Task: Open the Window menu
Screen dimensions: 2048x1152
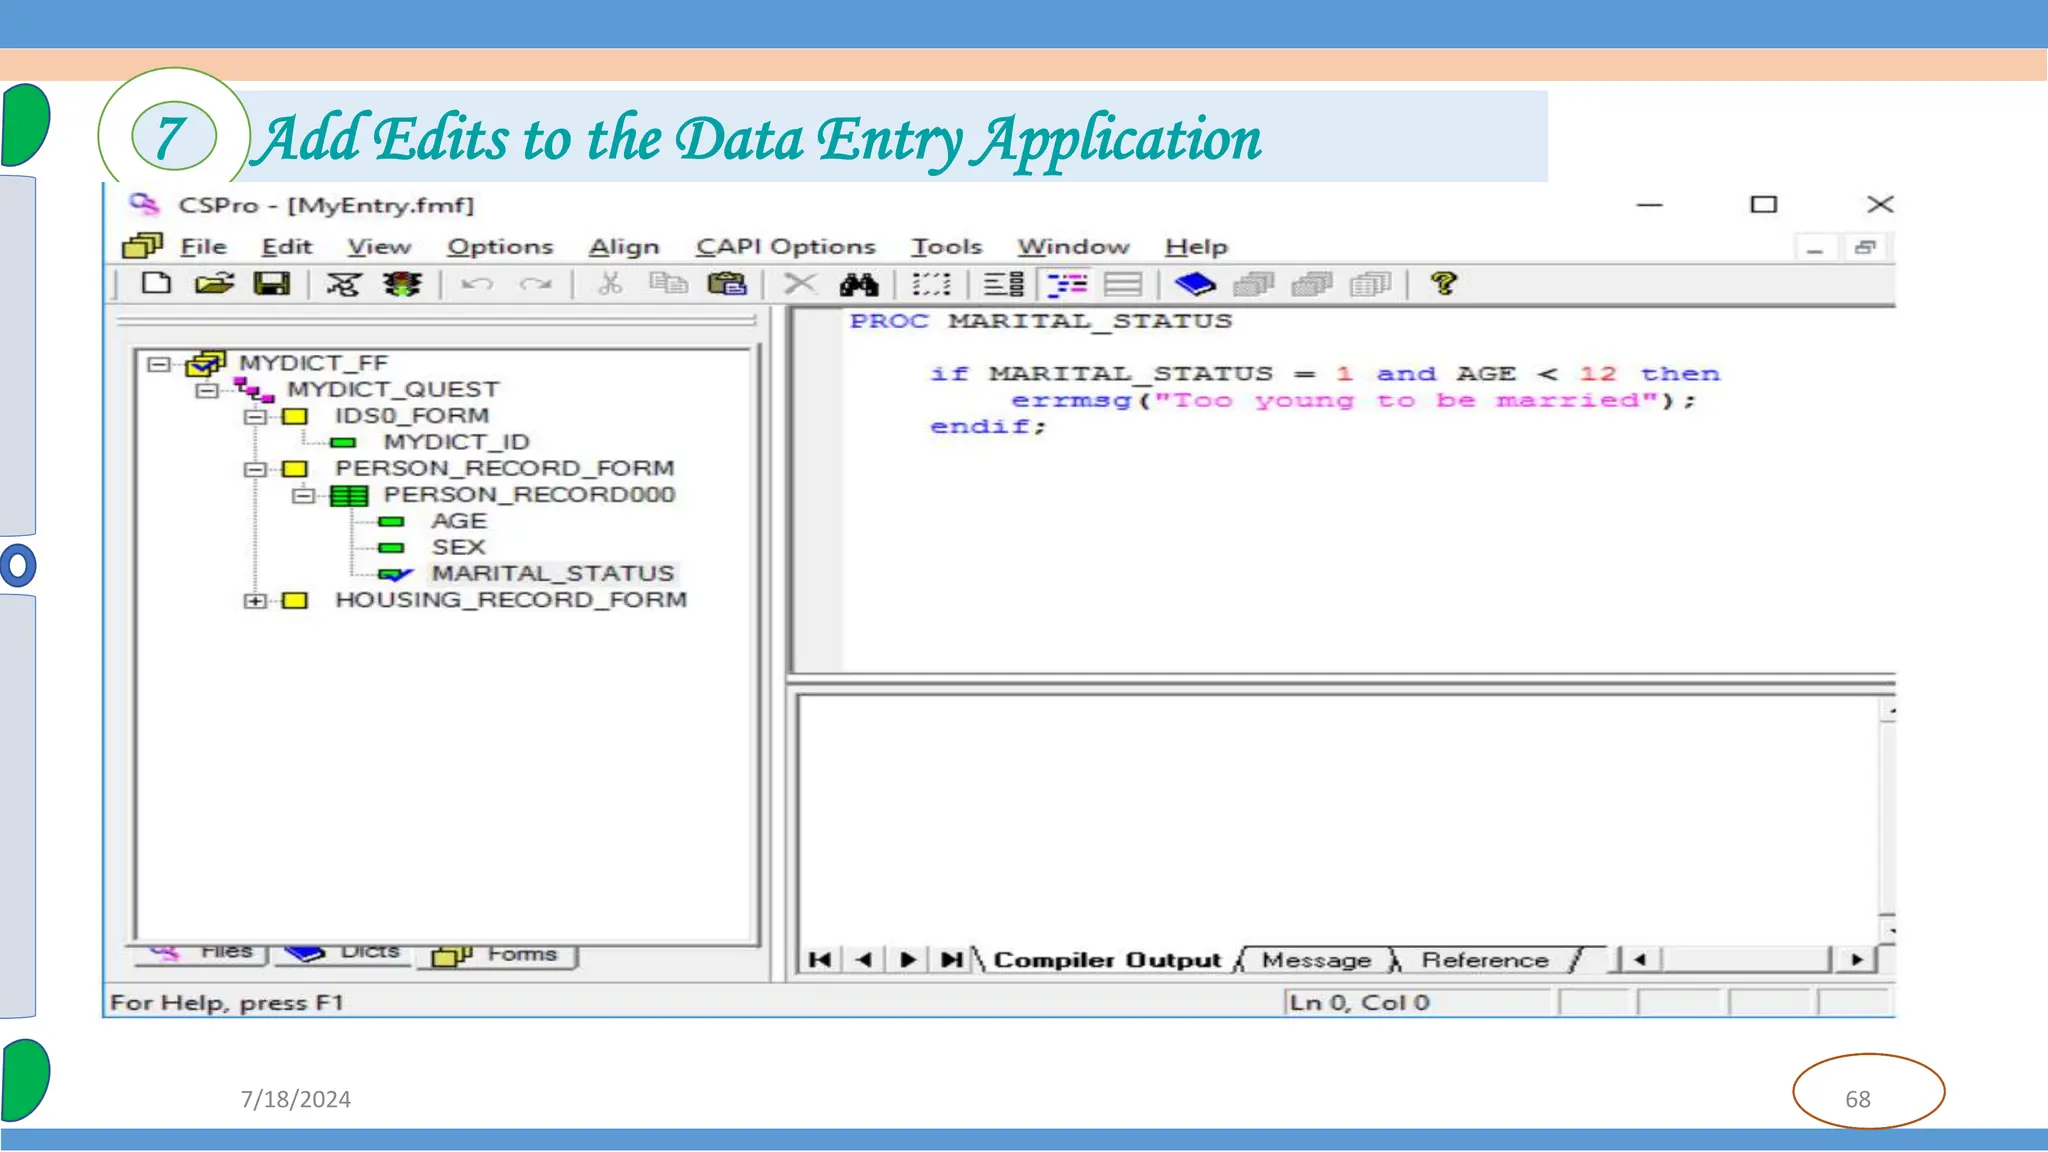Action: pos(1073,246)
